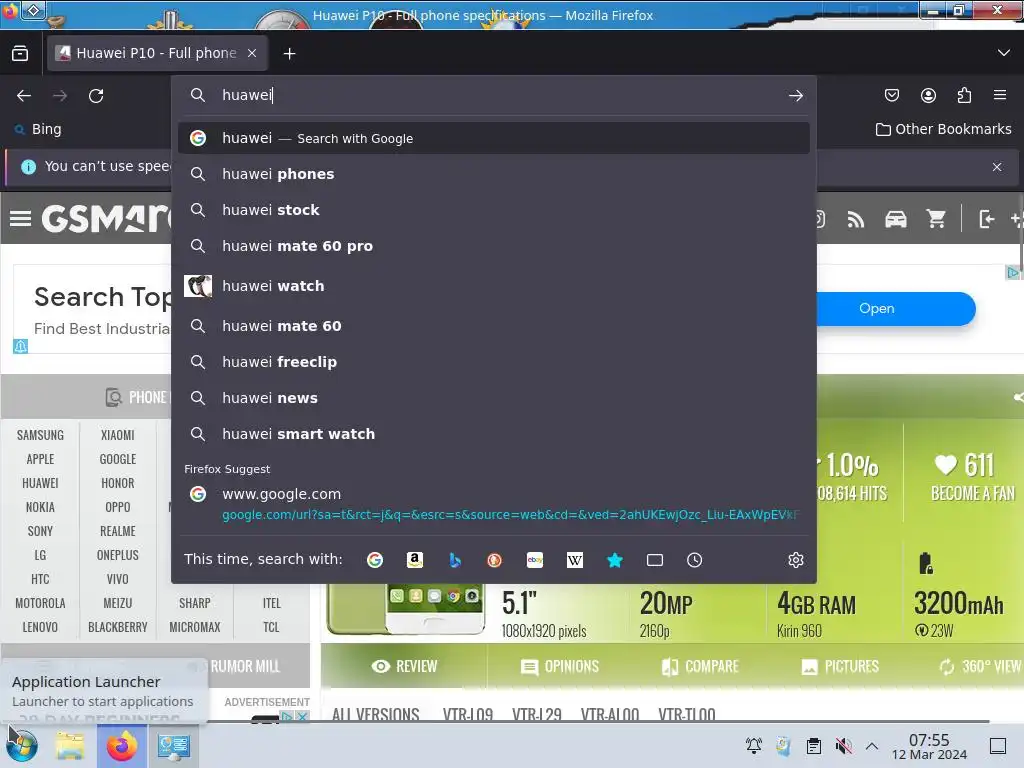The width and height of the screenshot is (1024, 768).
Task: Click the Firefox taskbar icon
Action: point(122,746)
